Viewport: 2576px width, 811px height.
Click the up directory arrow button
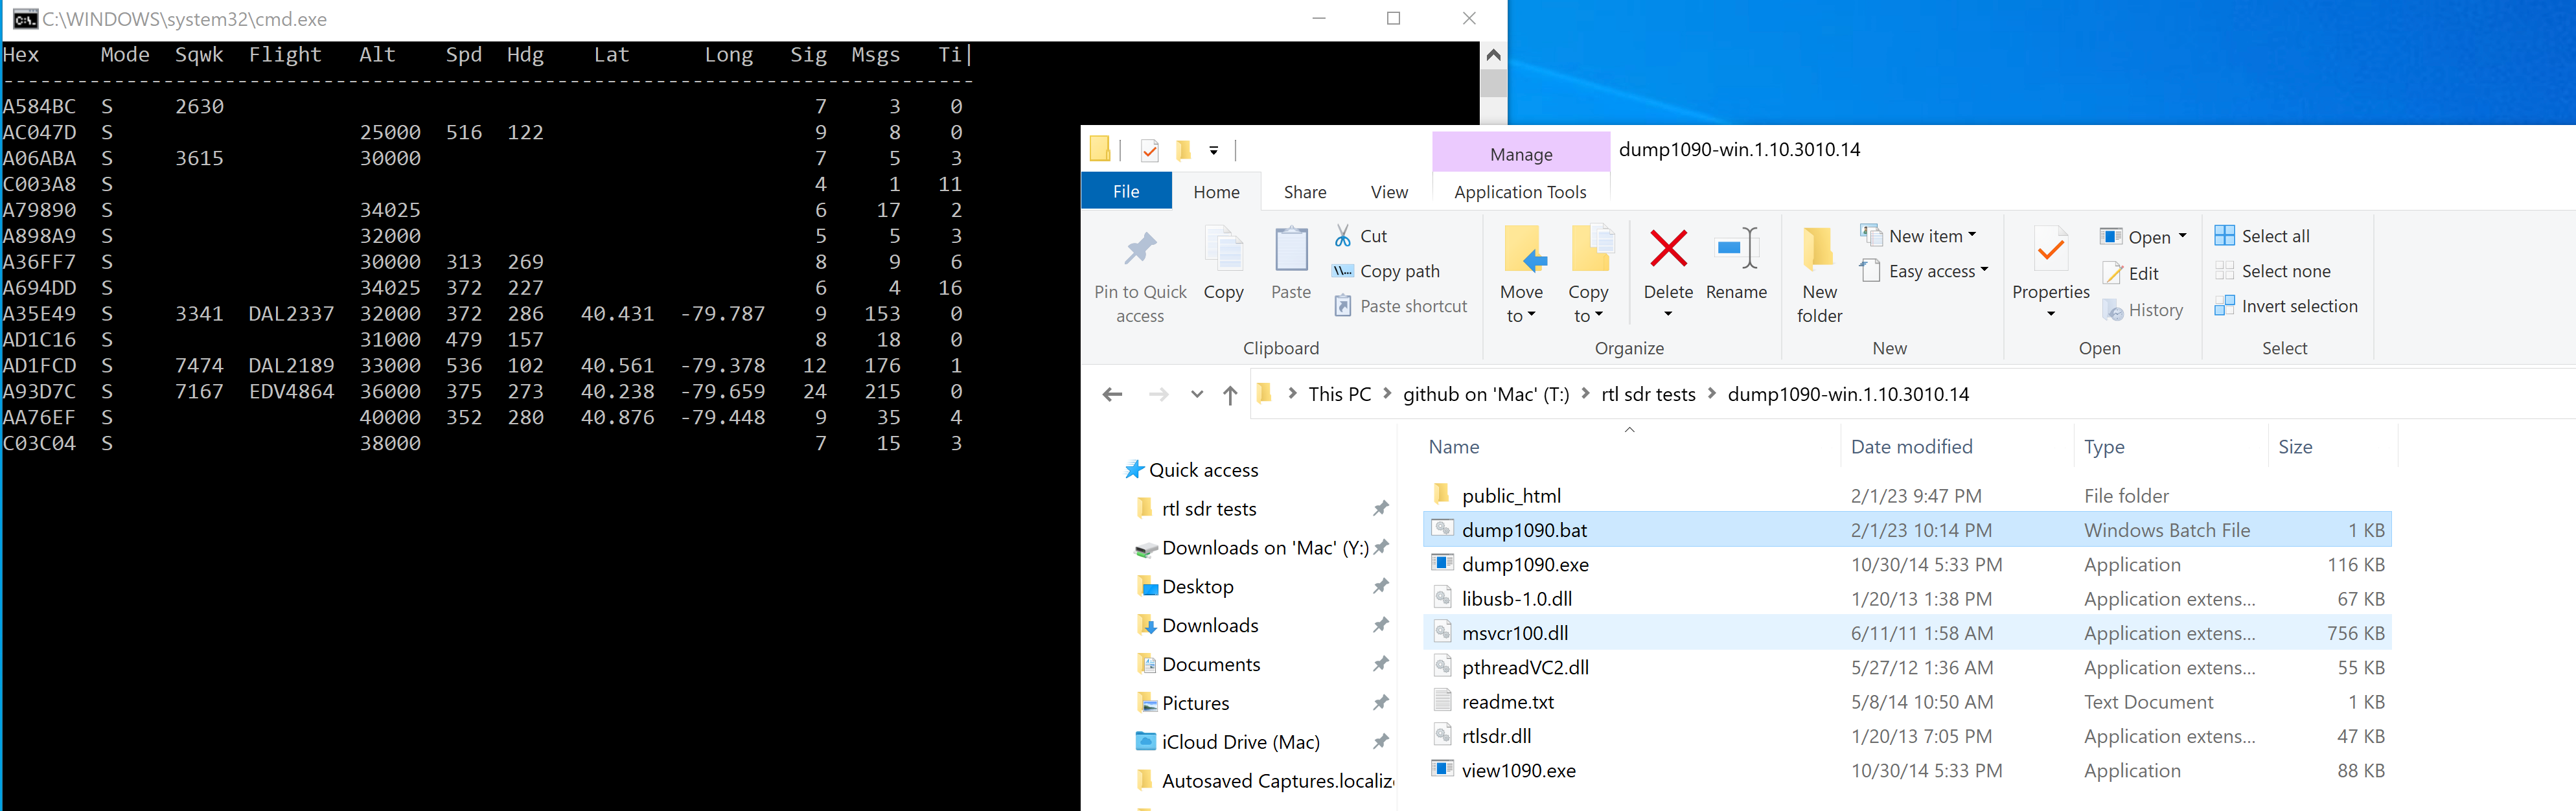[x=1230, y=395]
